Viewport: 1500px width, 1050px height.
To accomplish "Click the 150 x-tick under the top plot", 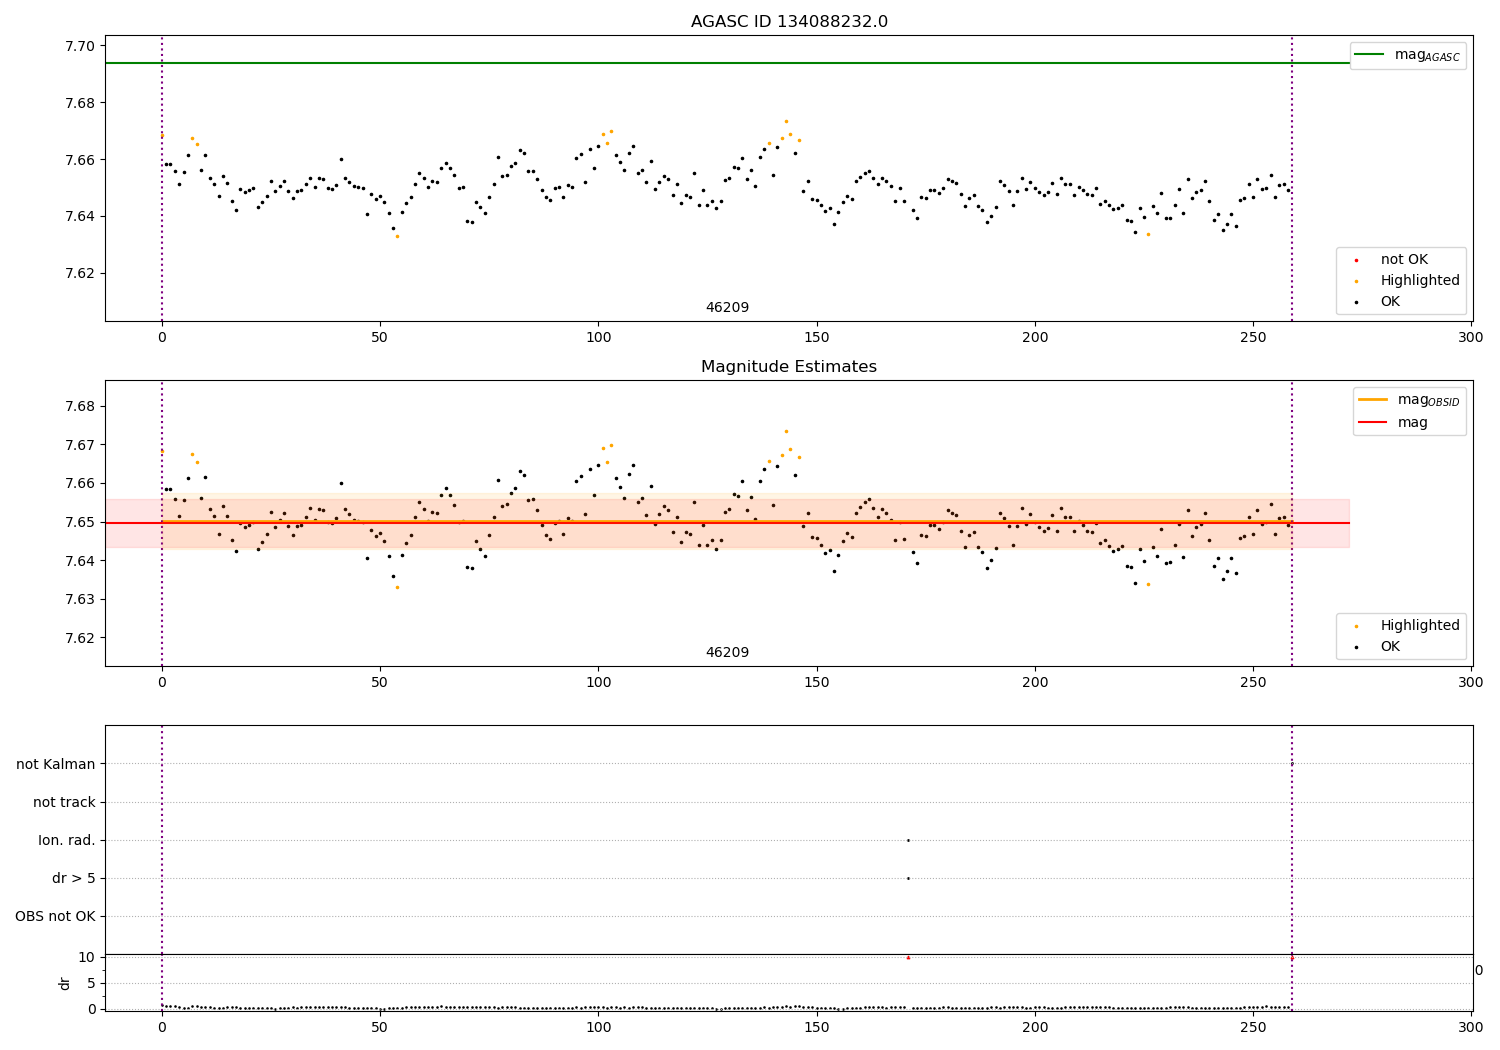I will pyautogui.click(x=817, y=338).
